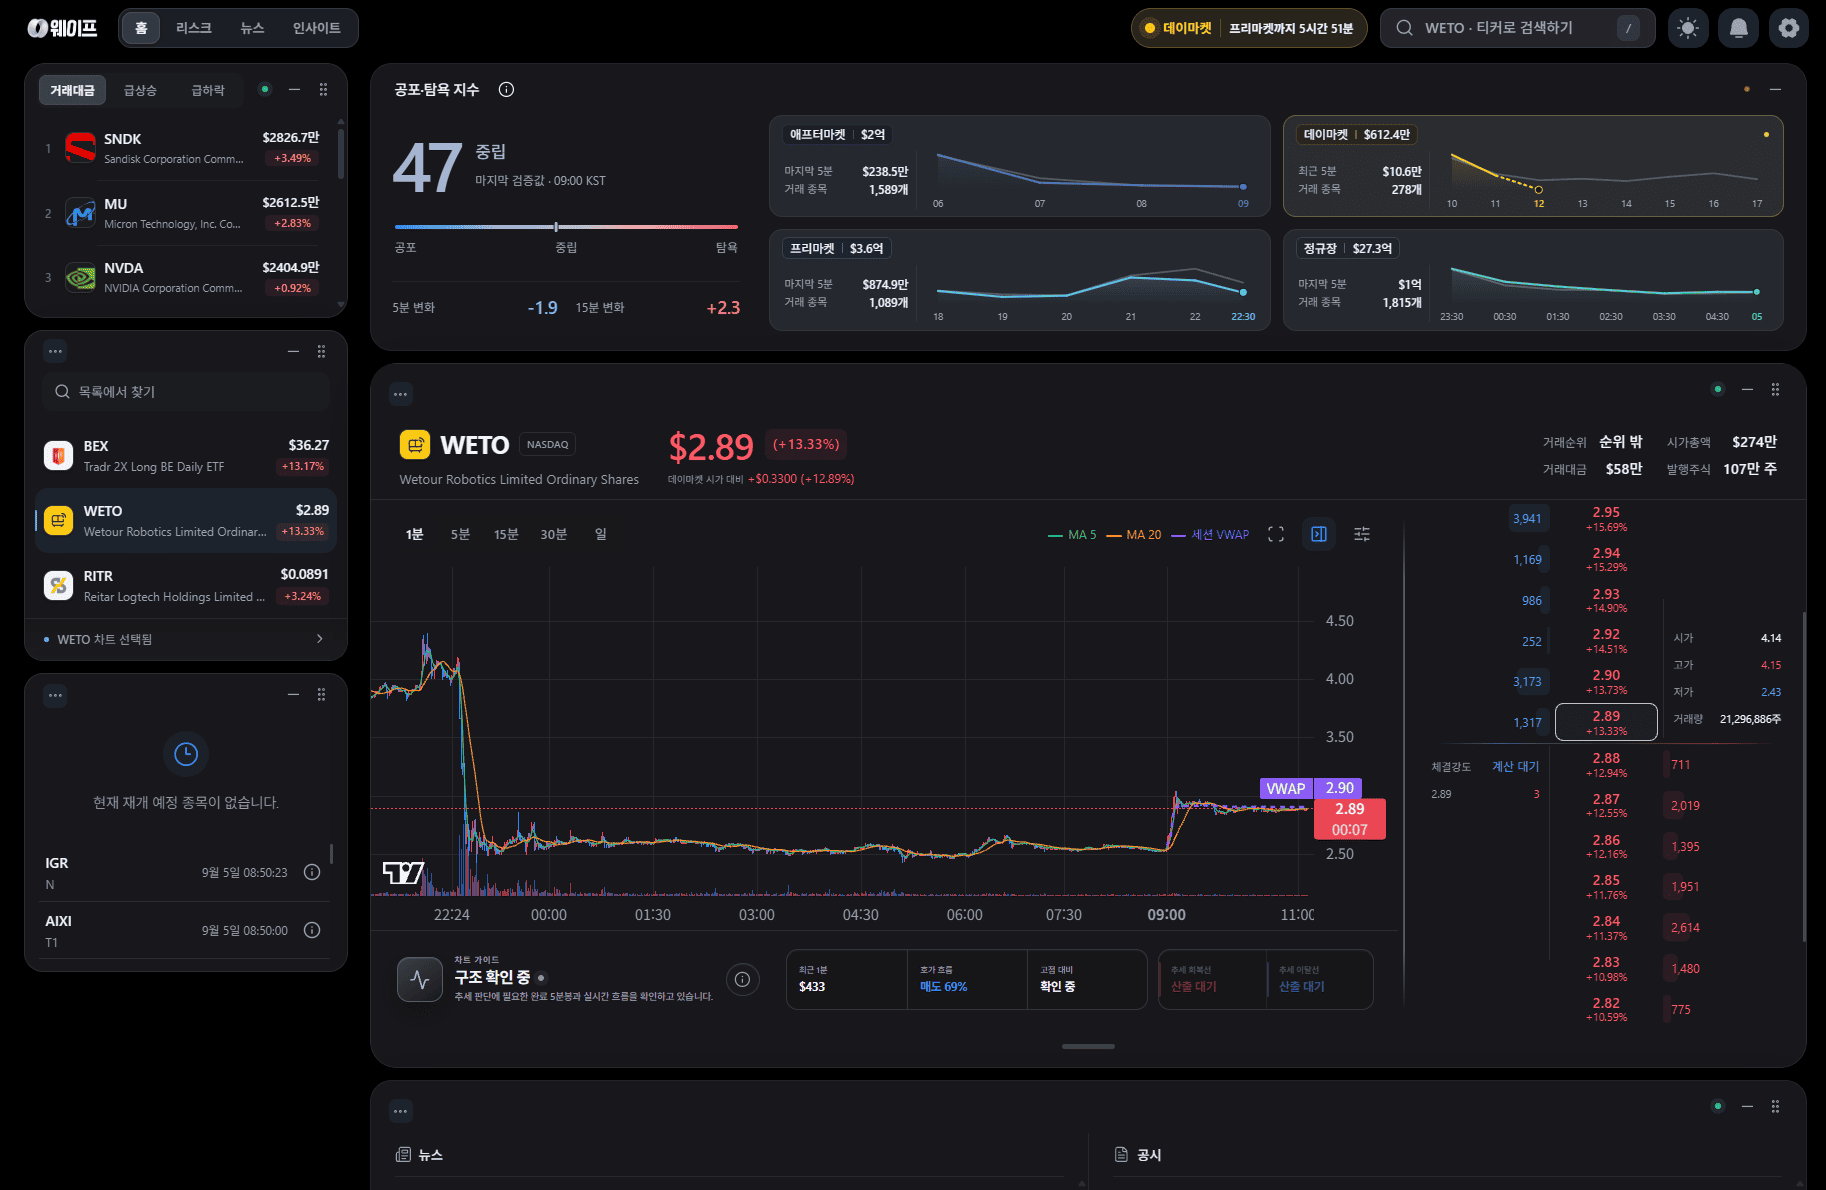Open the NVDA NVIDIA row
This screenshot has width=1826, height=1190.
coord(184,277)
